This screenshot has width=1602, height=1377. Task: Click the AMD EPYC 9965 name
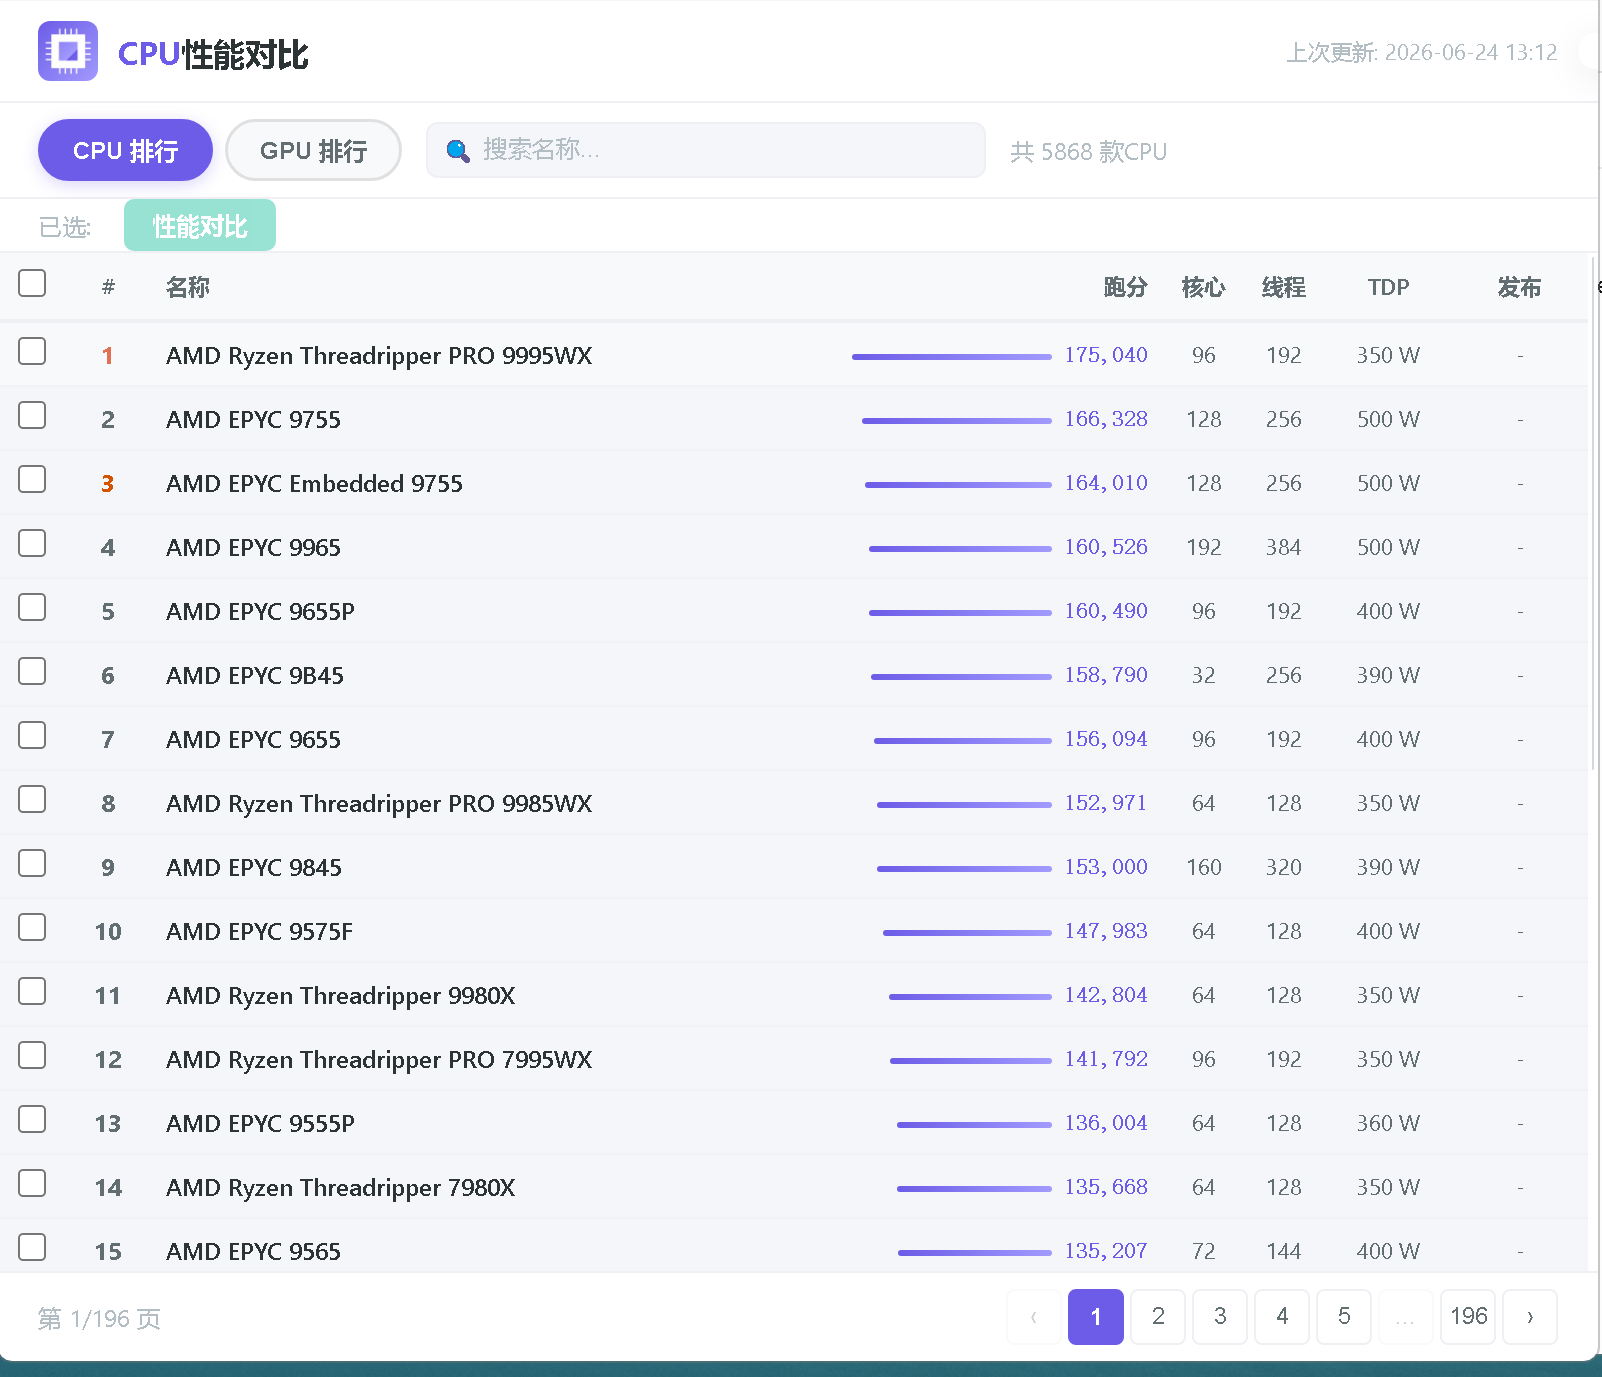pyautogui.click(x=253, y=548)
